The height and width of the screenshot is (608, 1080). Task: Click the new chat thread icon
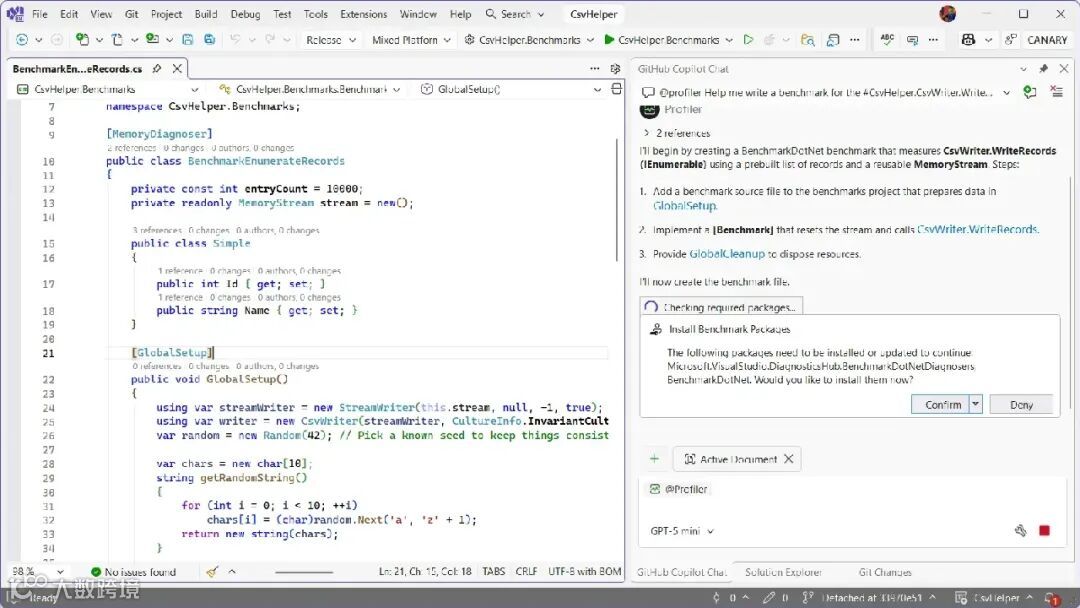[x=1030, y=92]
